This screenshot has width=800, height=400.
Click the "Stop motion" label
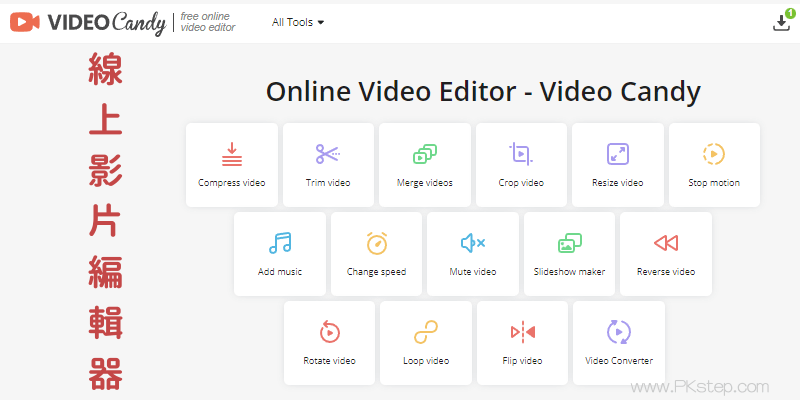pyautogui.click(x=714, y=183)
